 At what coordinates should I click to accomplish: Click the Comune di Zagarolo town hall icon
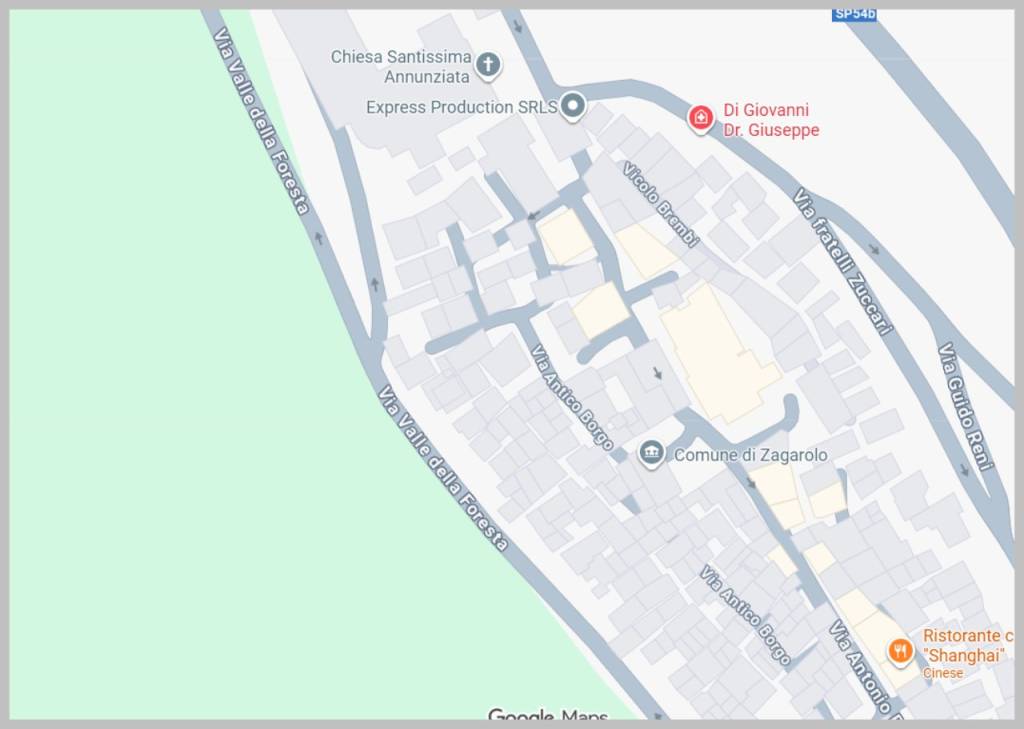coord(650,453)
